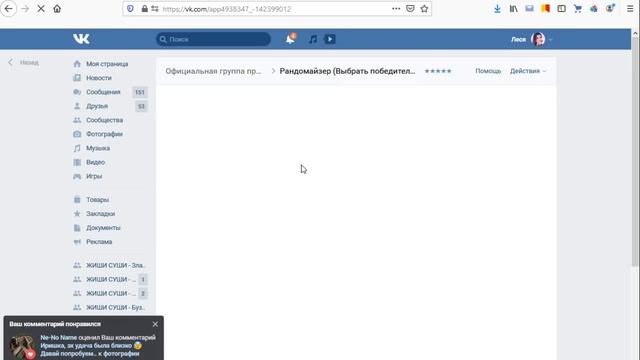Open the browser home page icon
Viewport: 640px width, 360px height.
[x=57, y=9]
